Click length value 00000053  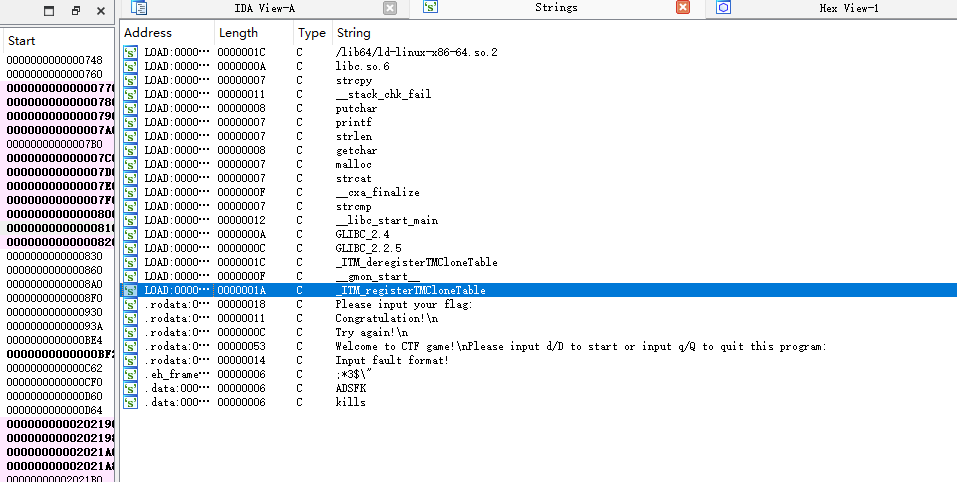[241, 347]
